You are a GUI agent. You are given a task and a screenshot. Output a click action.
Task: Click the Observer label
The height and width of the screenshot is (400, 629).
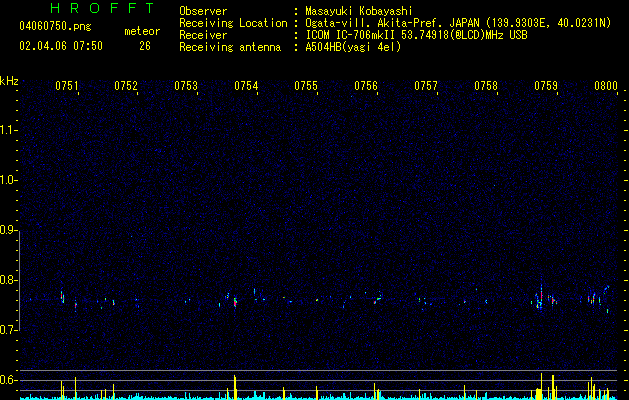[x=203, y=11]
